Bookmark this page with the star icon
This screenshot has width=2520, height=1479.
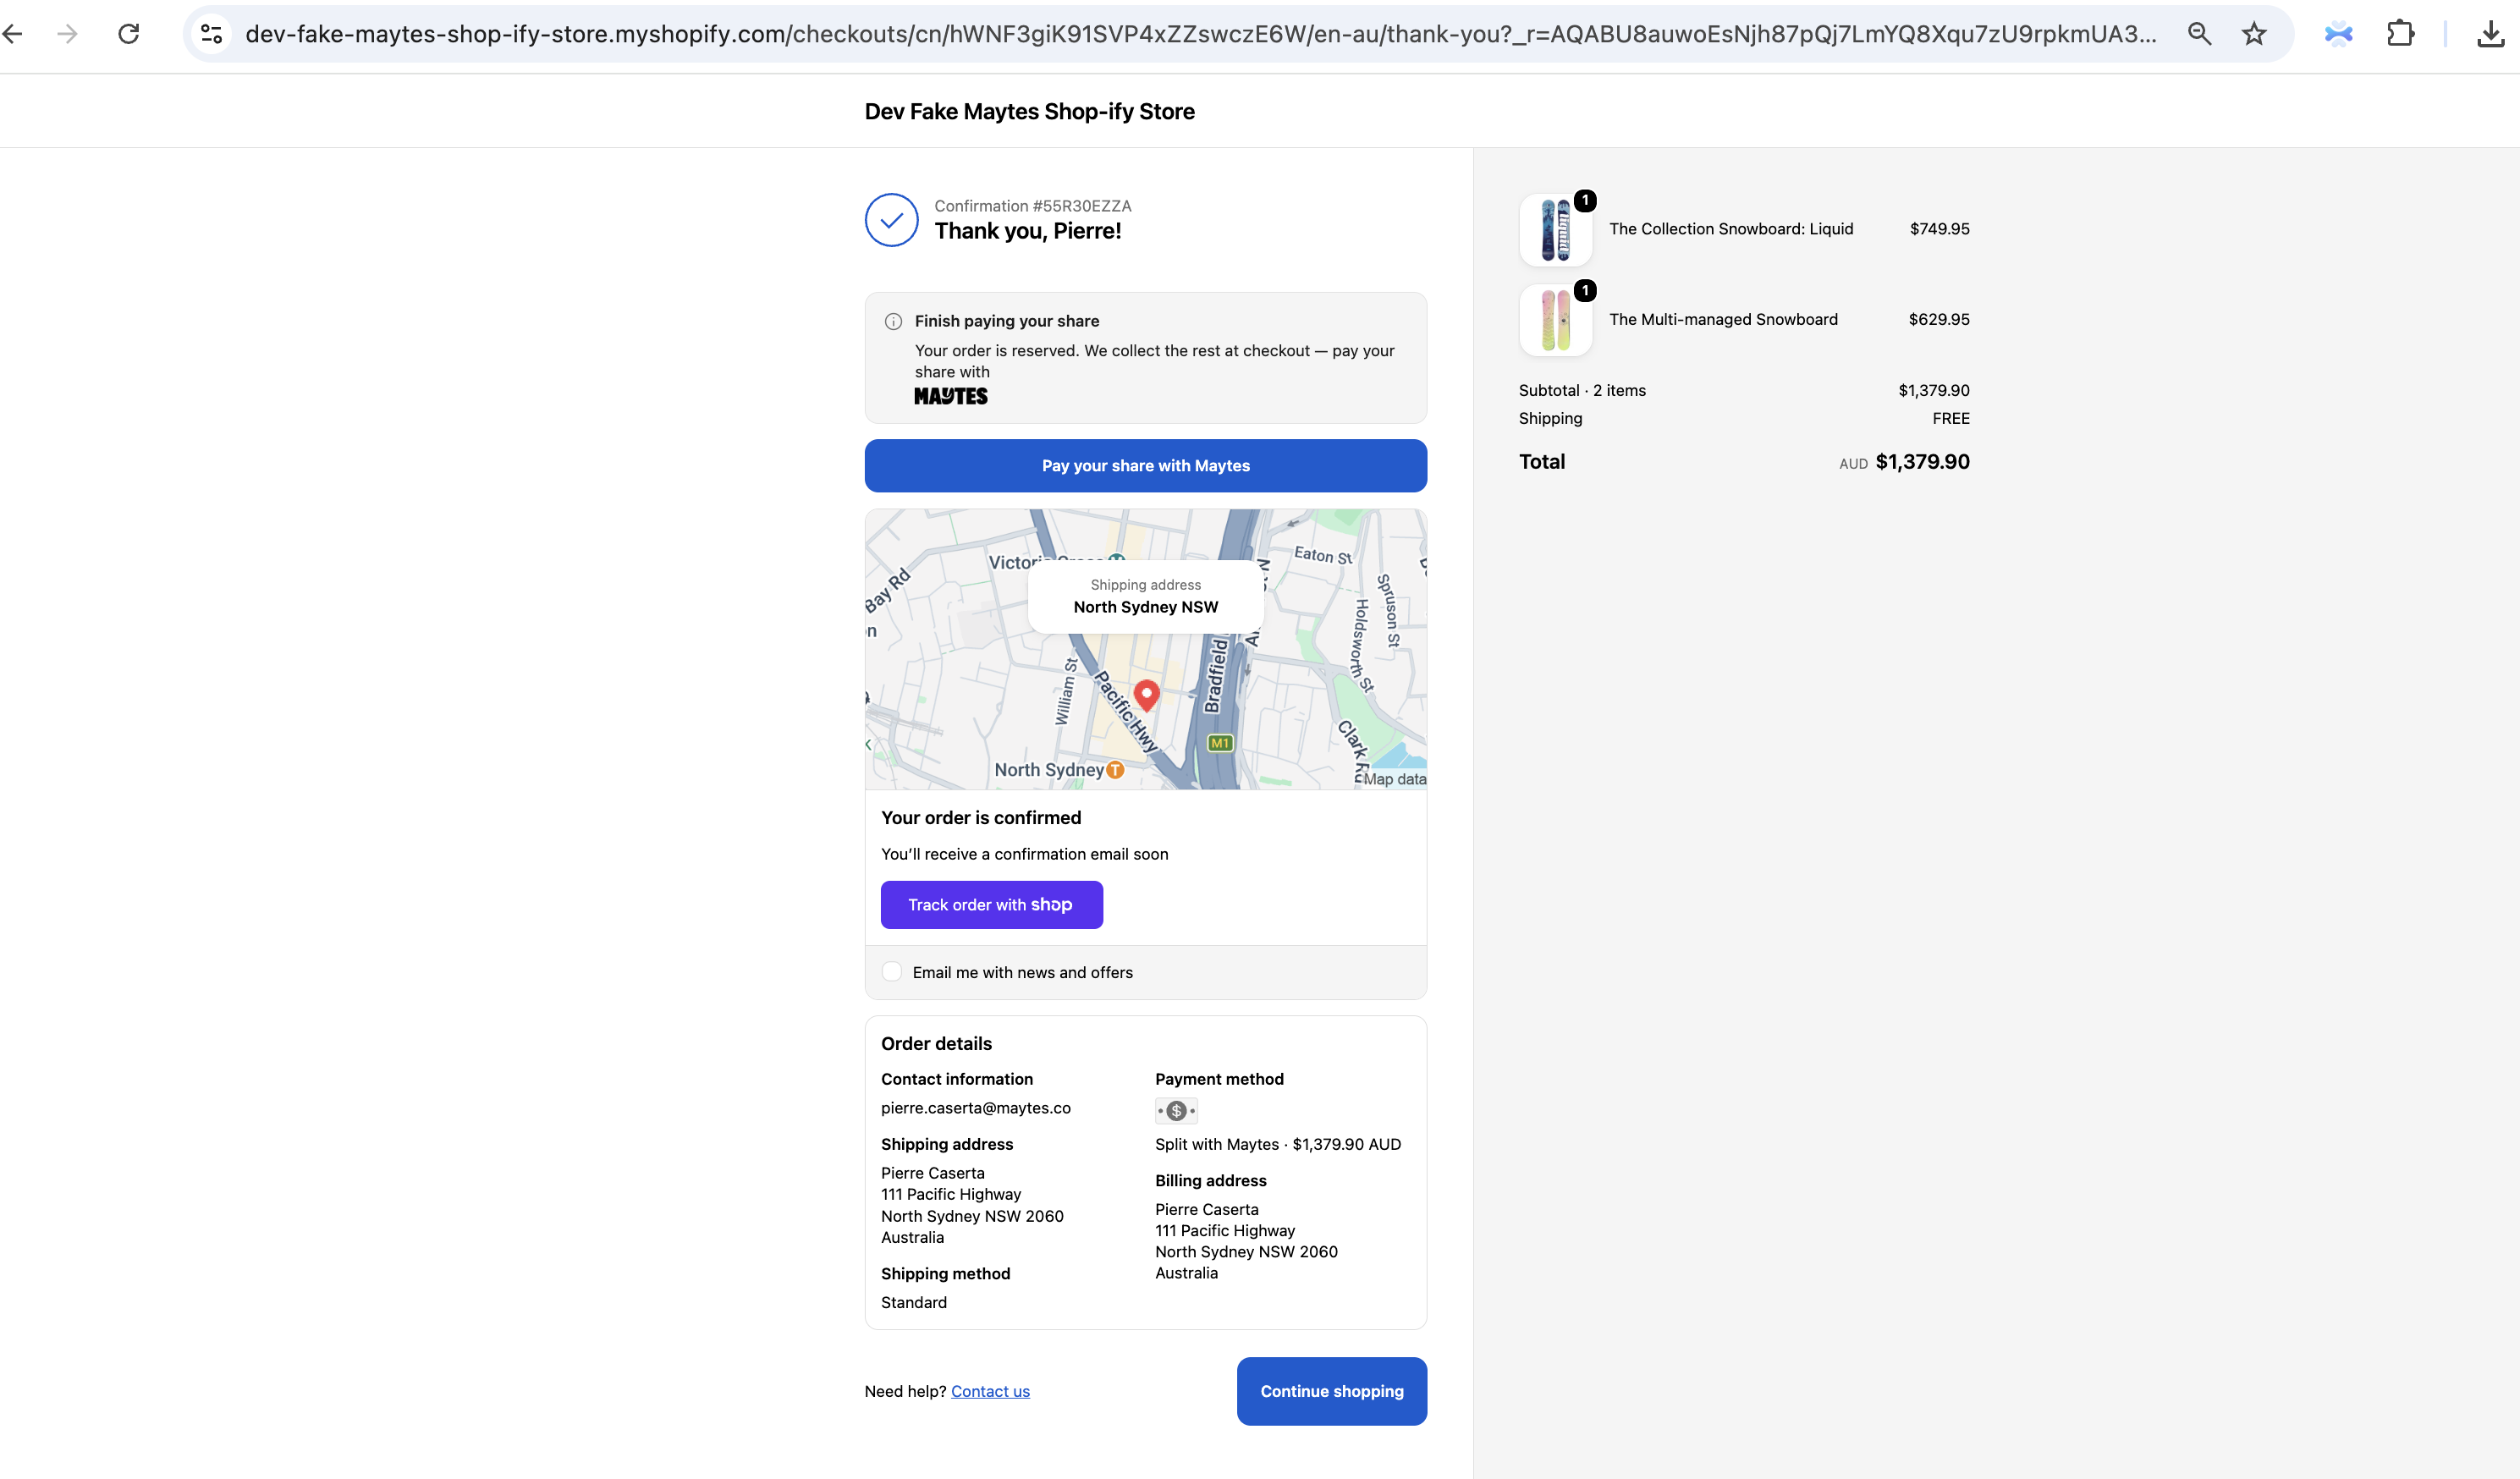point(2254,34)
